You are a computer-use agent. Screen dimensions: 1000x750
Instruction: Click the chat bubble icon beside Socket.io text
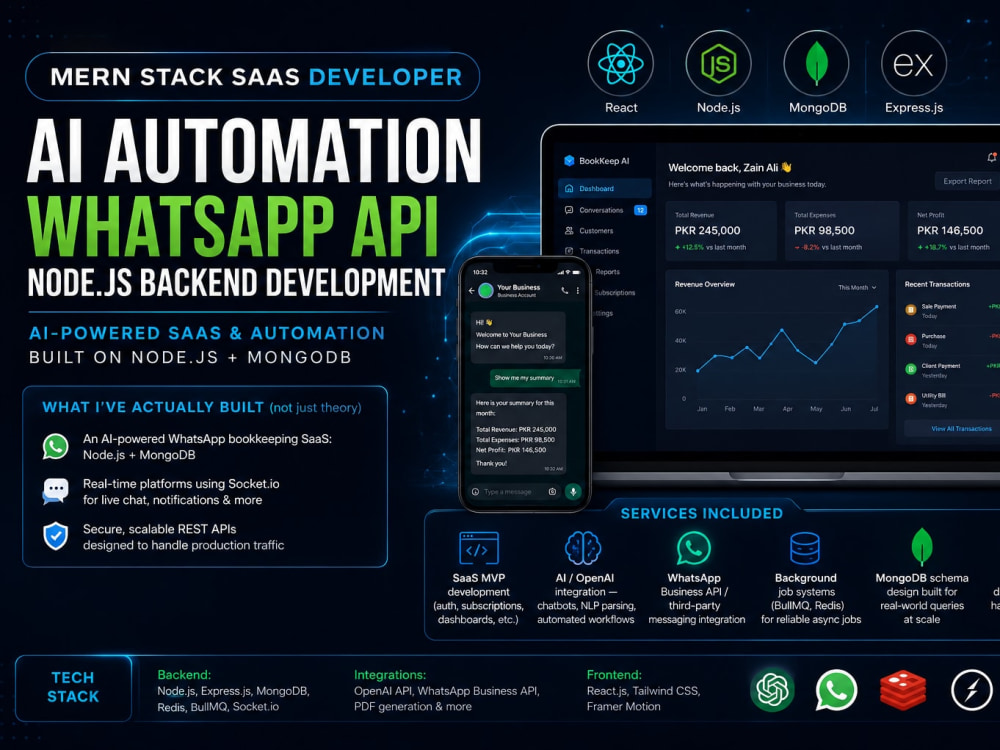(55, 491)
